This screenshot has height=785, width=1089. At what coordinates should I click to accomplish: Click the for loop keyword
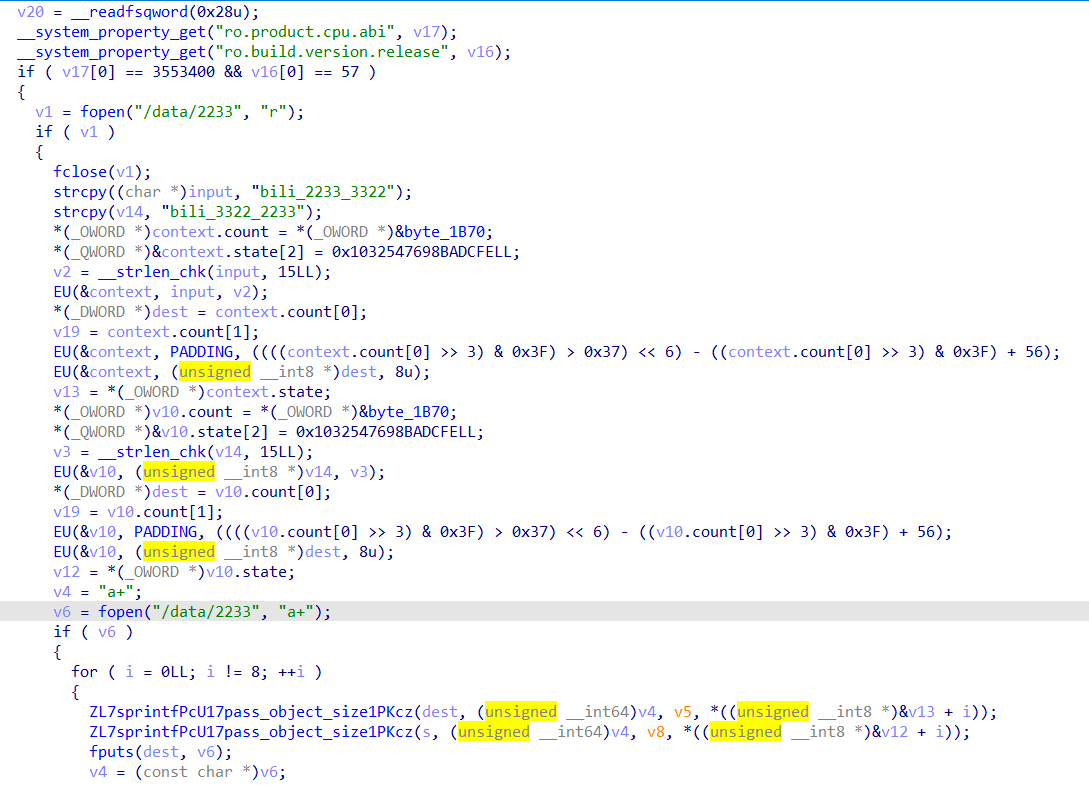tap(84, 672)
